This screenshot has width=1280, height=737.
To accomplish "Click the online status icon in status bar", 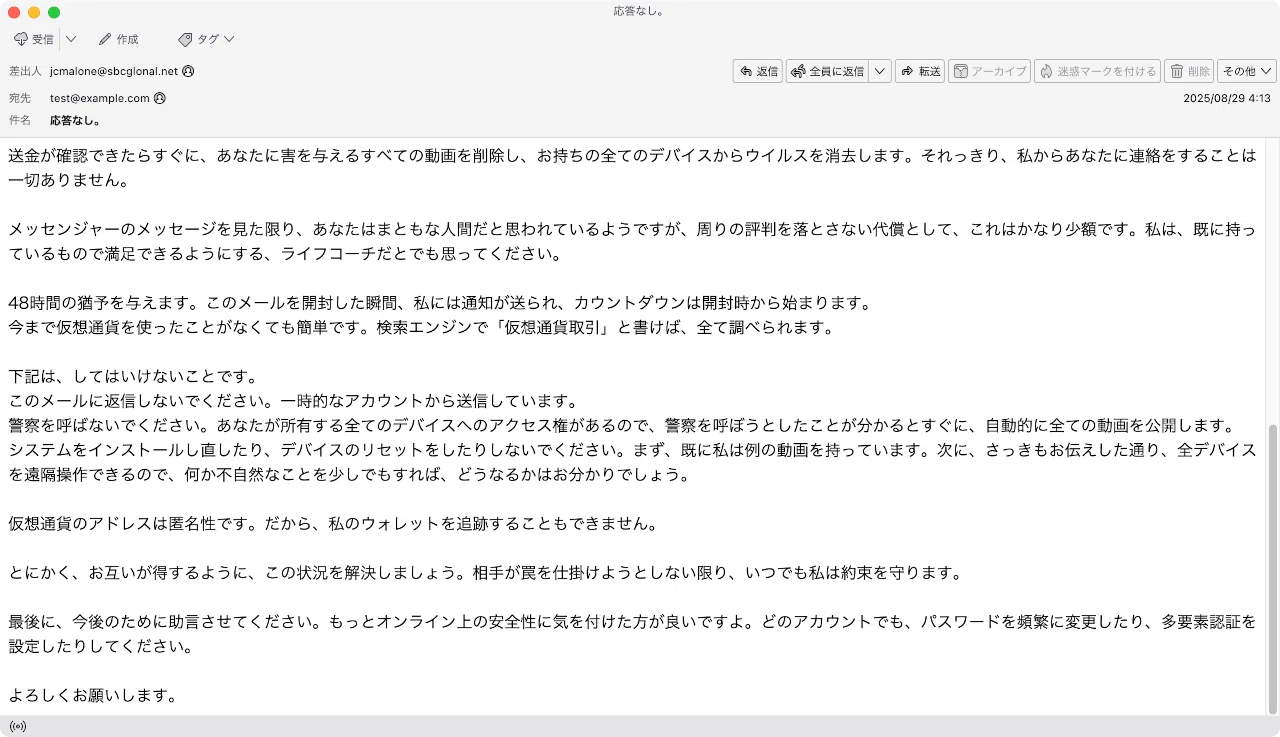I will [17, 726].
